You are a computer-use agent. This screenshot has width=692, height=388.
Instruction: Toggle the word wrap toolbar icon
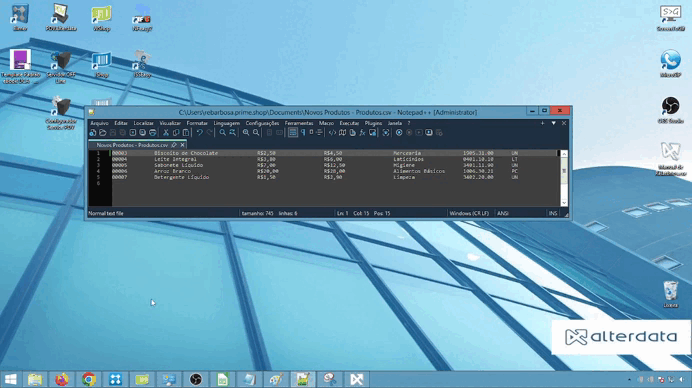point(293,132)
